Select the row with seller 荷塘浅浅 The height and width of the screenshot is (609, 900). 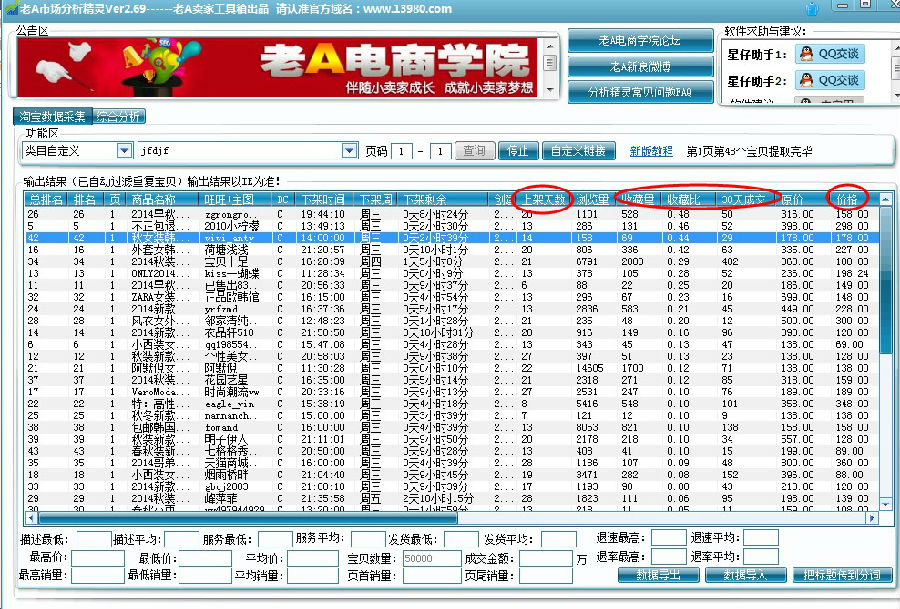pos(451,250)
